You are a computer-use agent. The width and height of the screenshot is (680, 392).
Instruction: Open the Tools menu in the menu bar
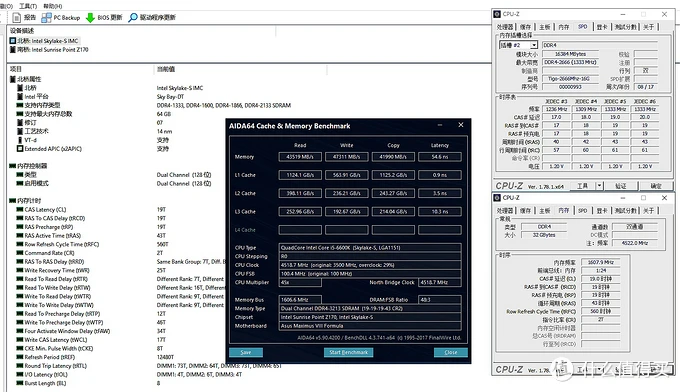pyautogui.click(x=28, y=6)
